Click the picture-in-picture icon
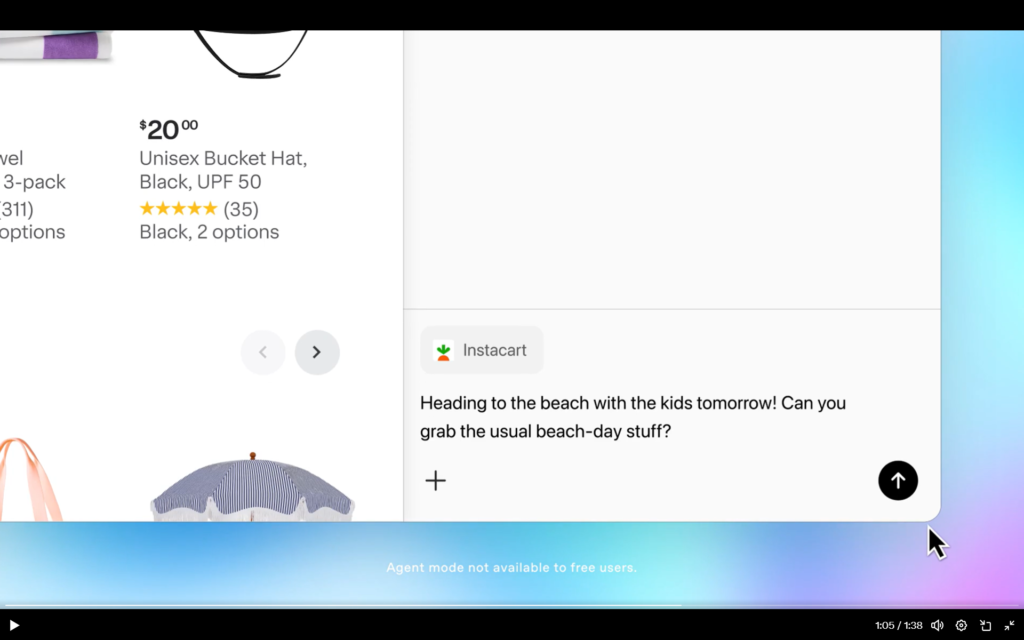The width and height of the screenshot is (1024, 640). (x=984, y=625)
